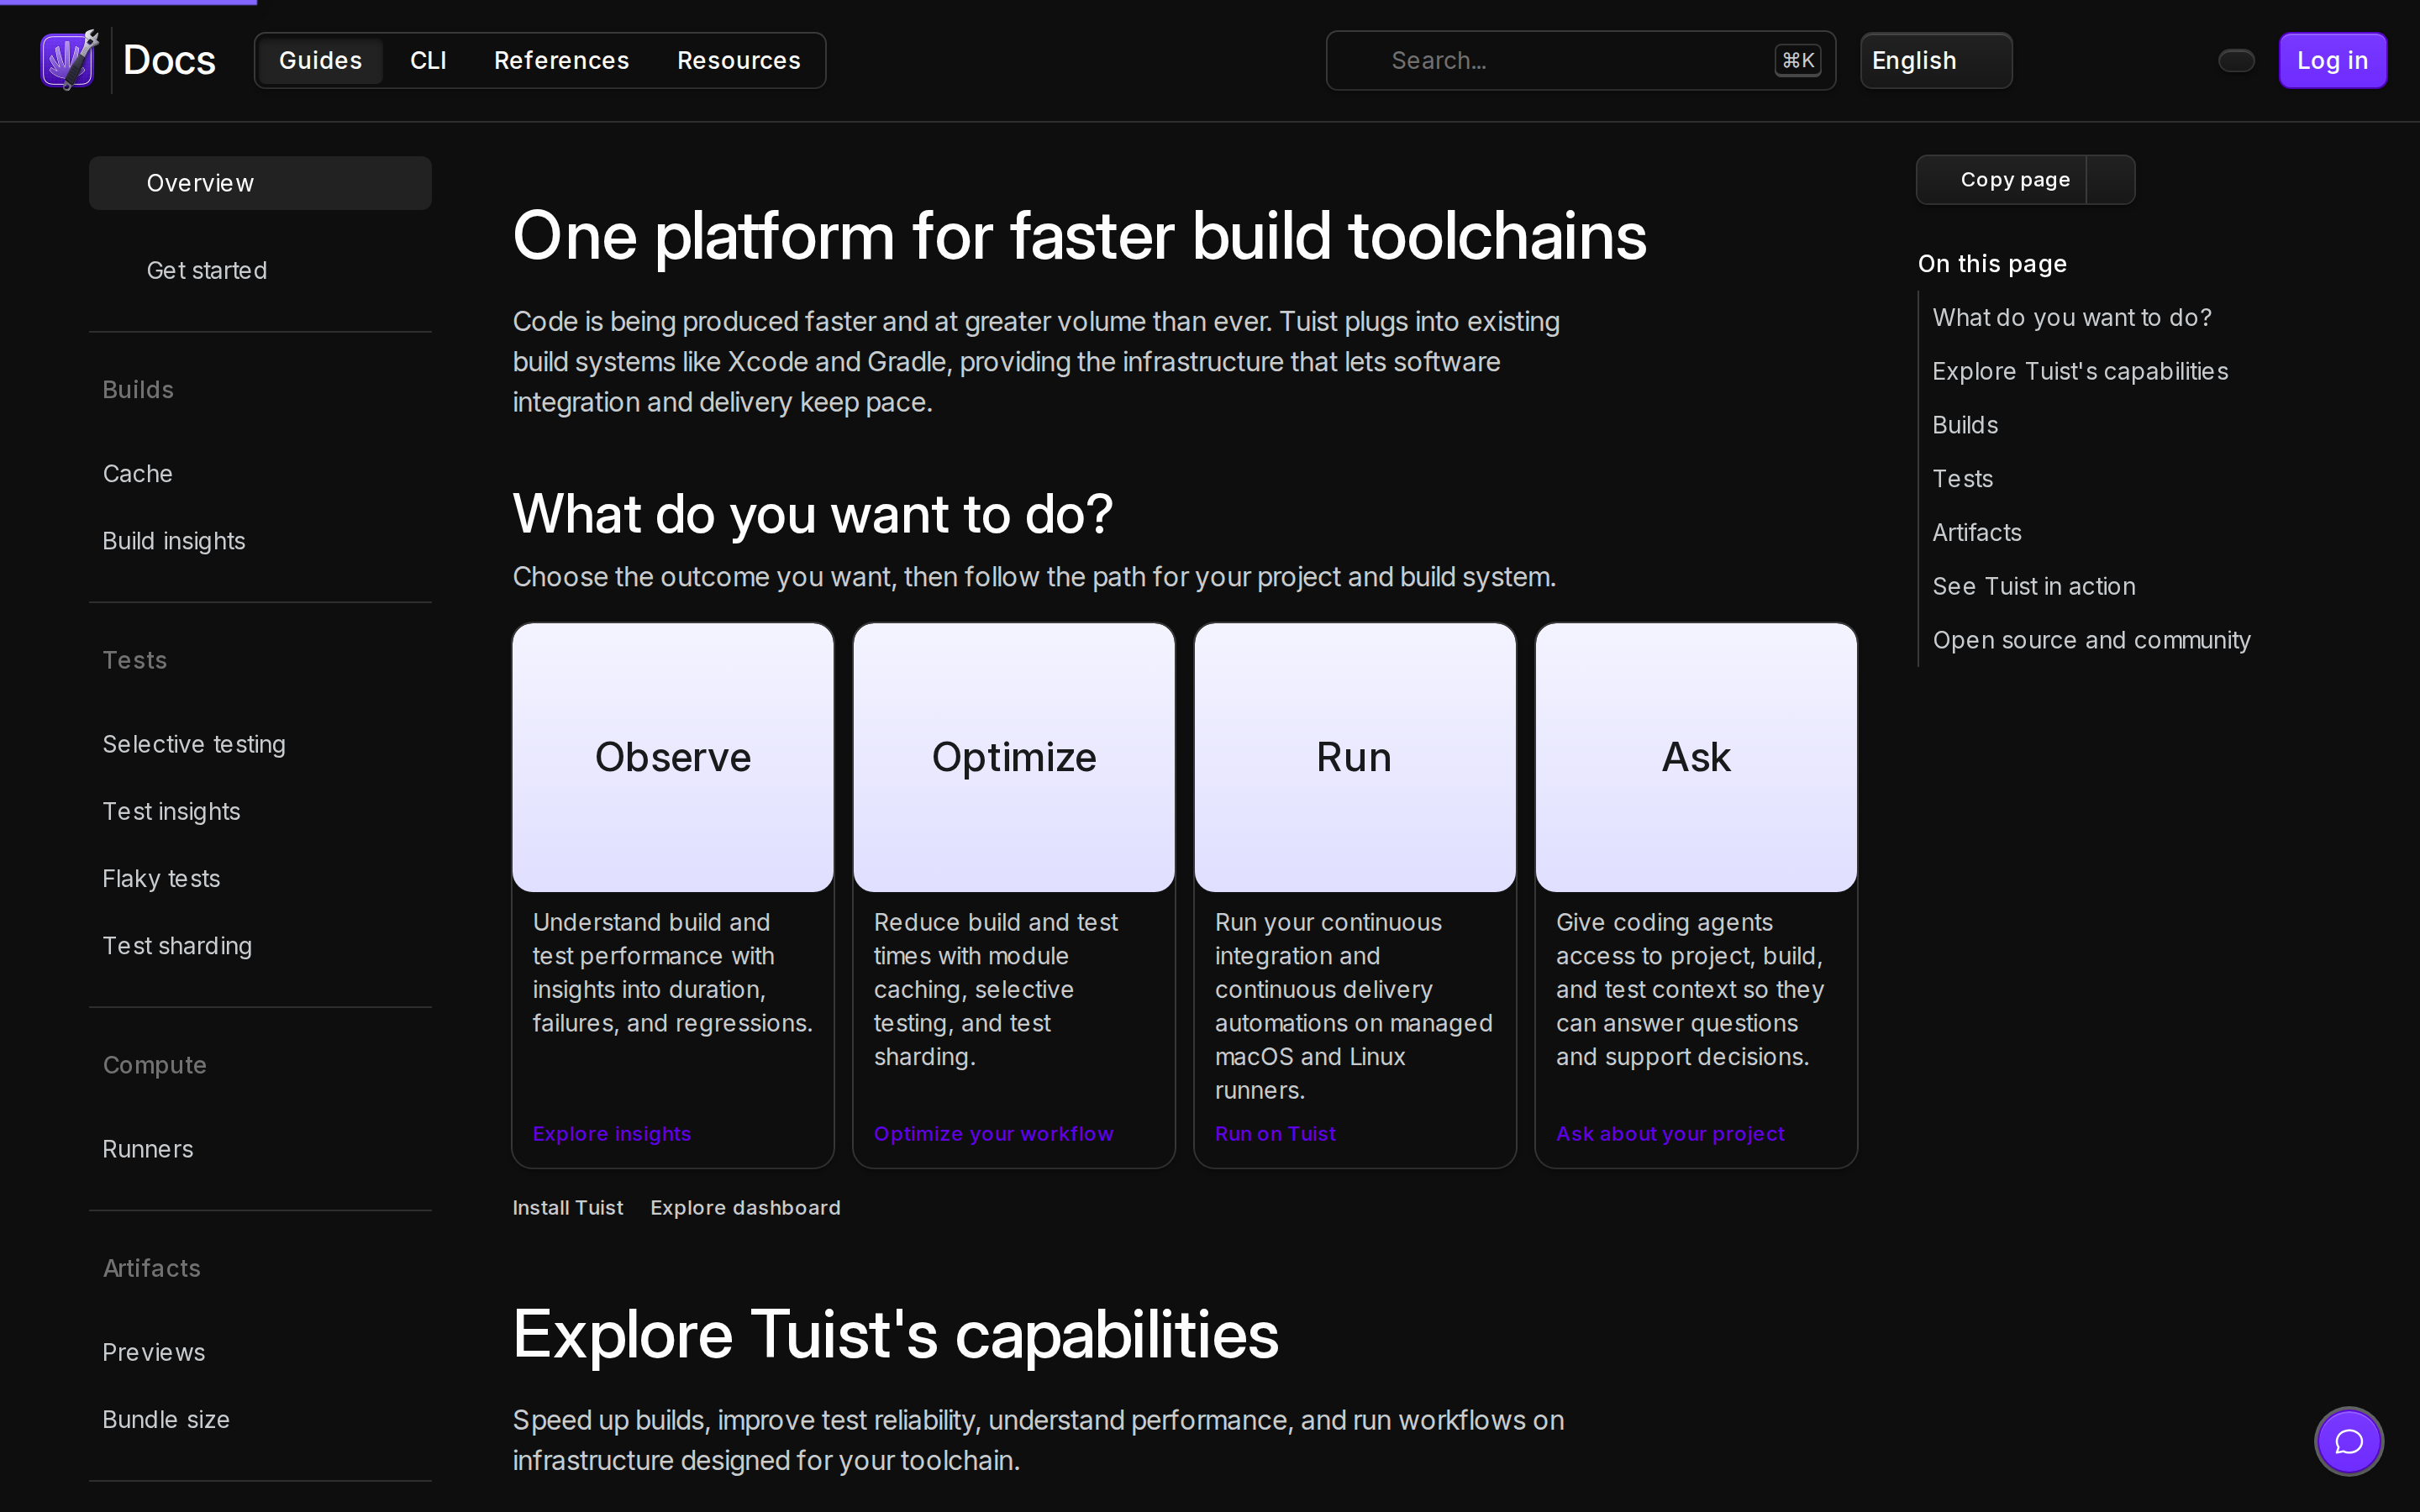The height and width of the screenshot is (1512, 2420).
Task: Click the Optimize card image
Action: point(1014,757)
